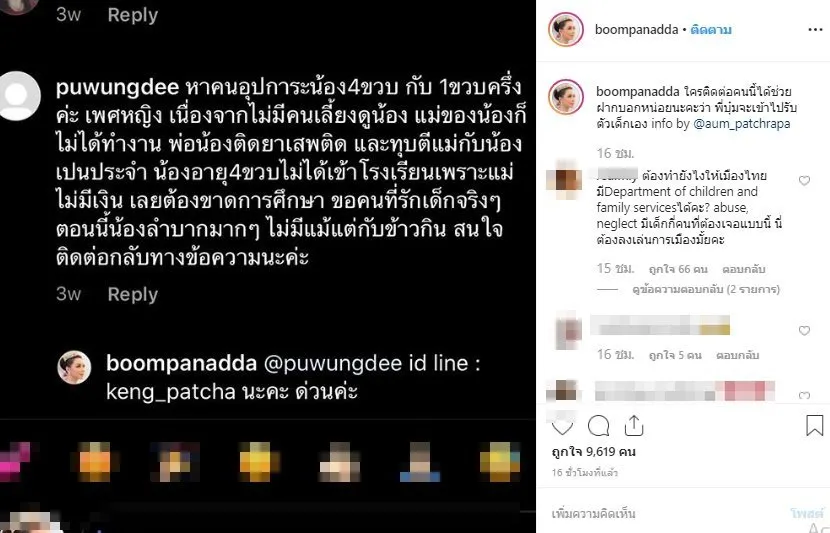830x533 pixels.
Task: Open comment bubble icon below post
Action: pos(599,426)
